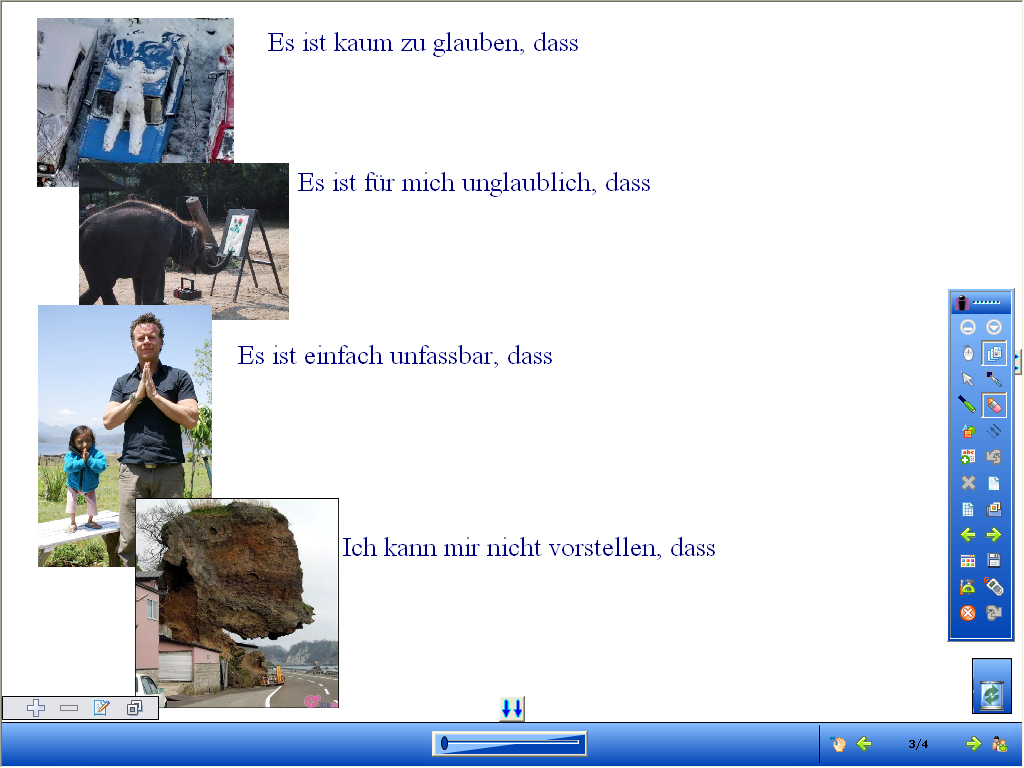Click the grey X Clear icon
The image size is (1024, 768).
[968, 483]
